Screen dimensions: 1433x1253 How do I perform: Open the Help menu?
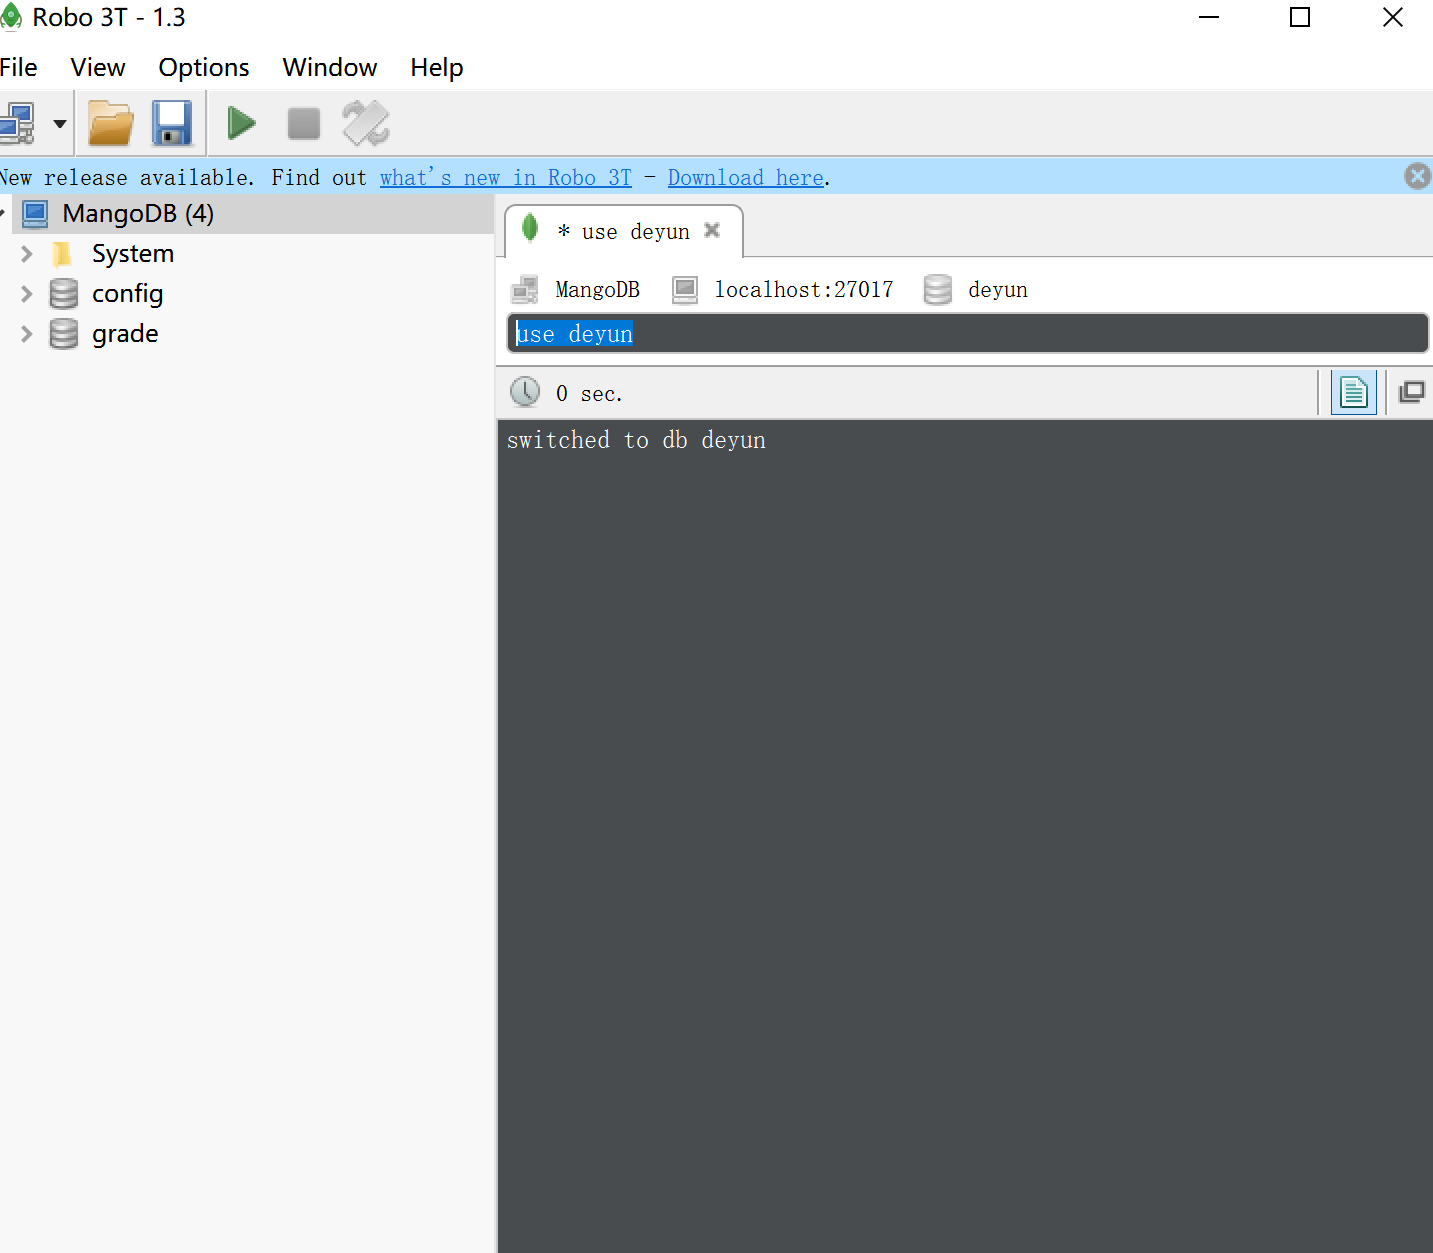437,67
